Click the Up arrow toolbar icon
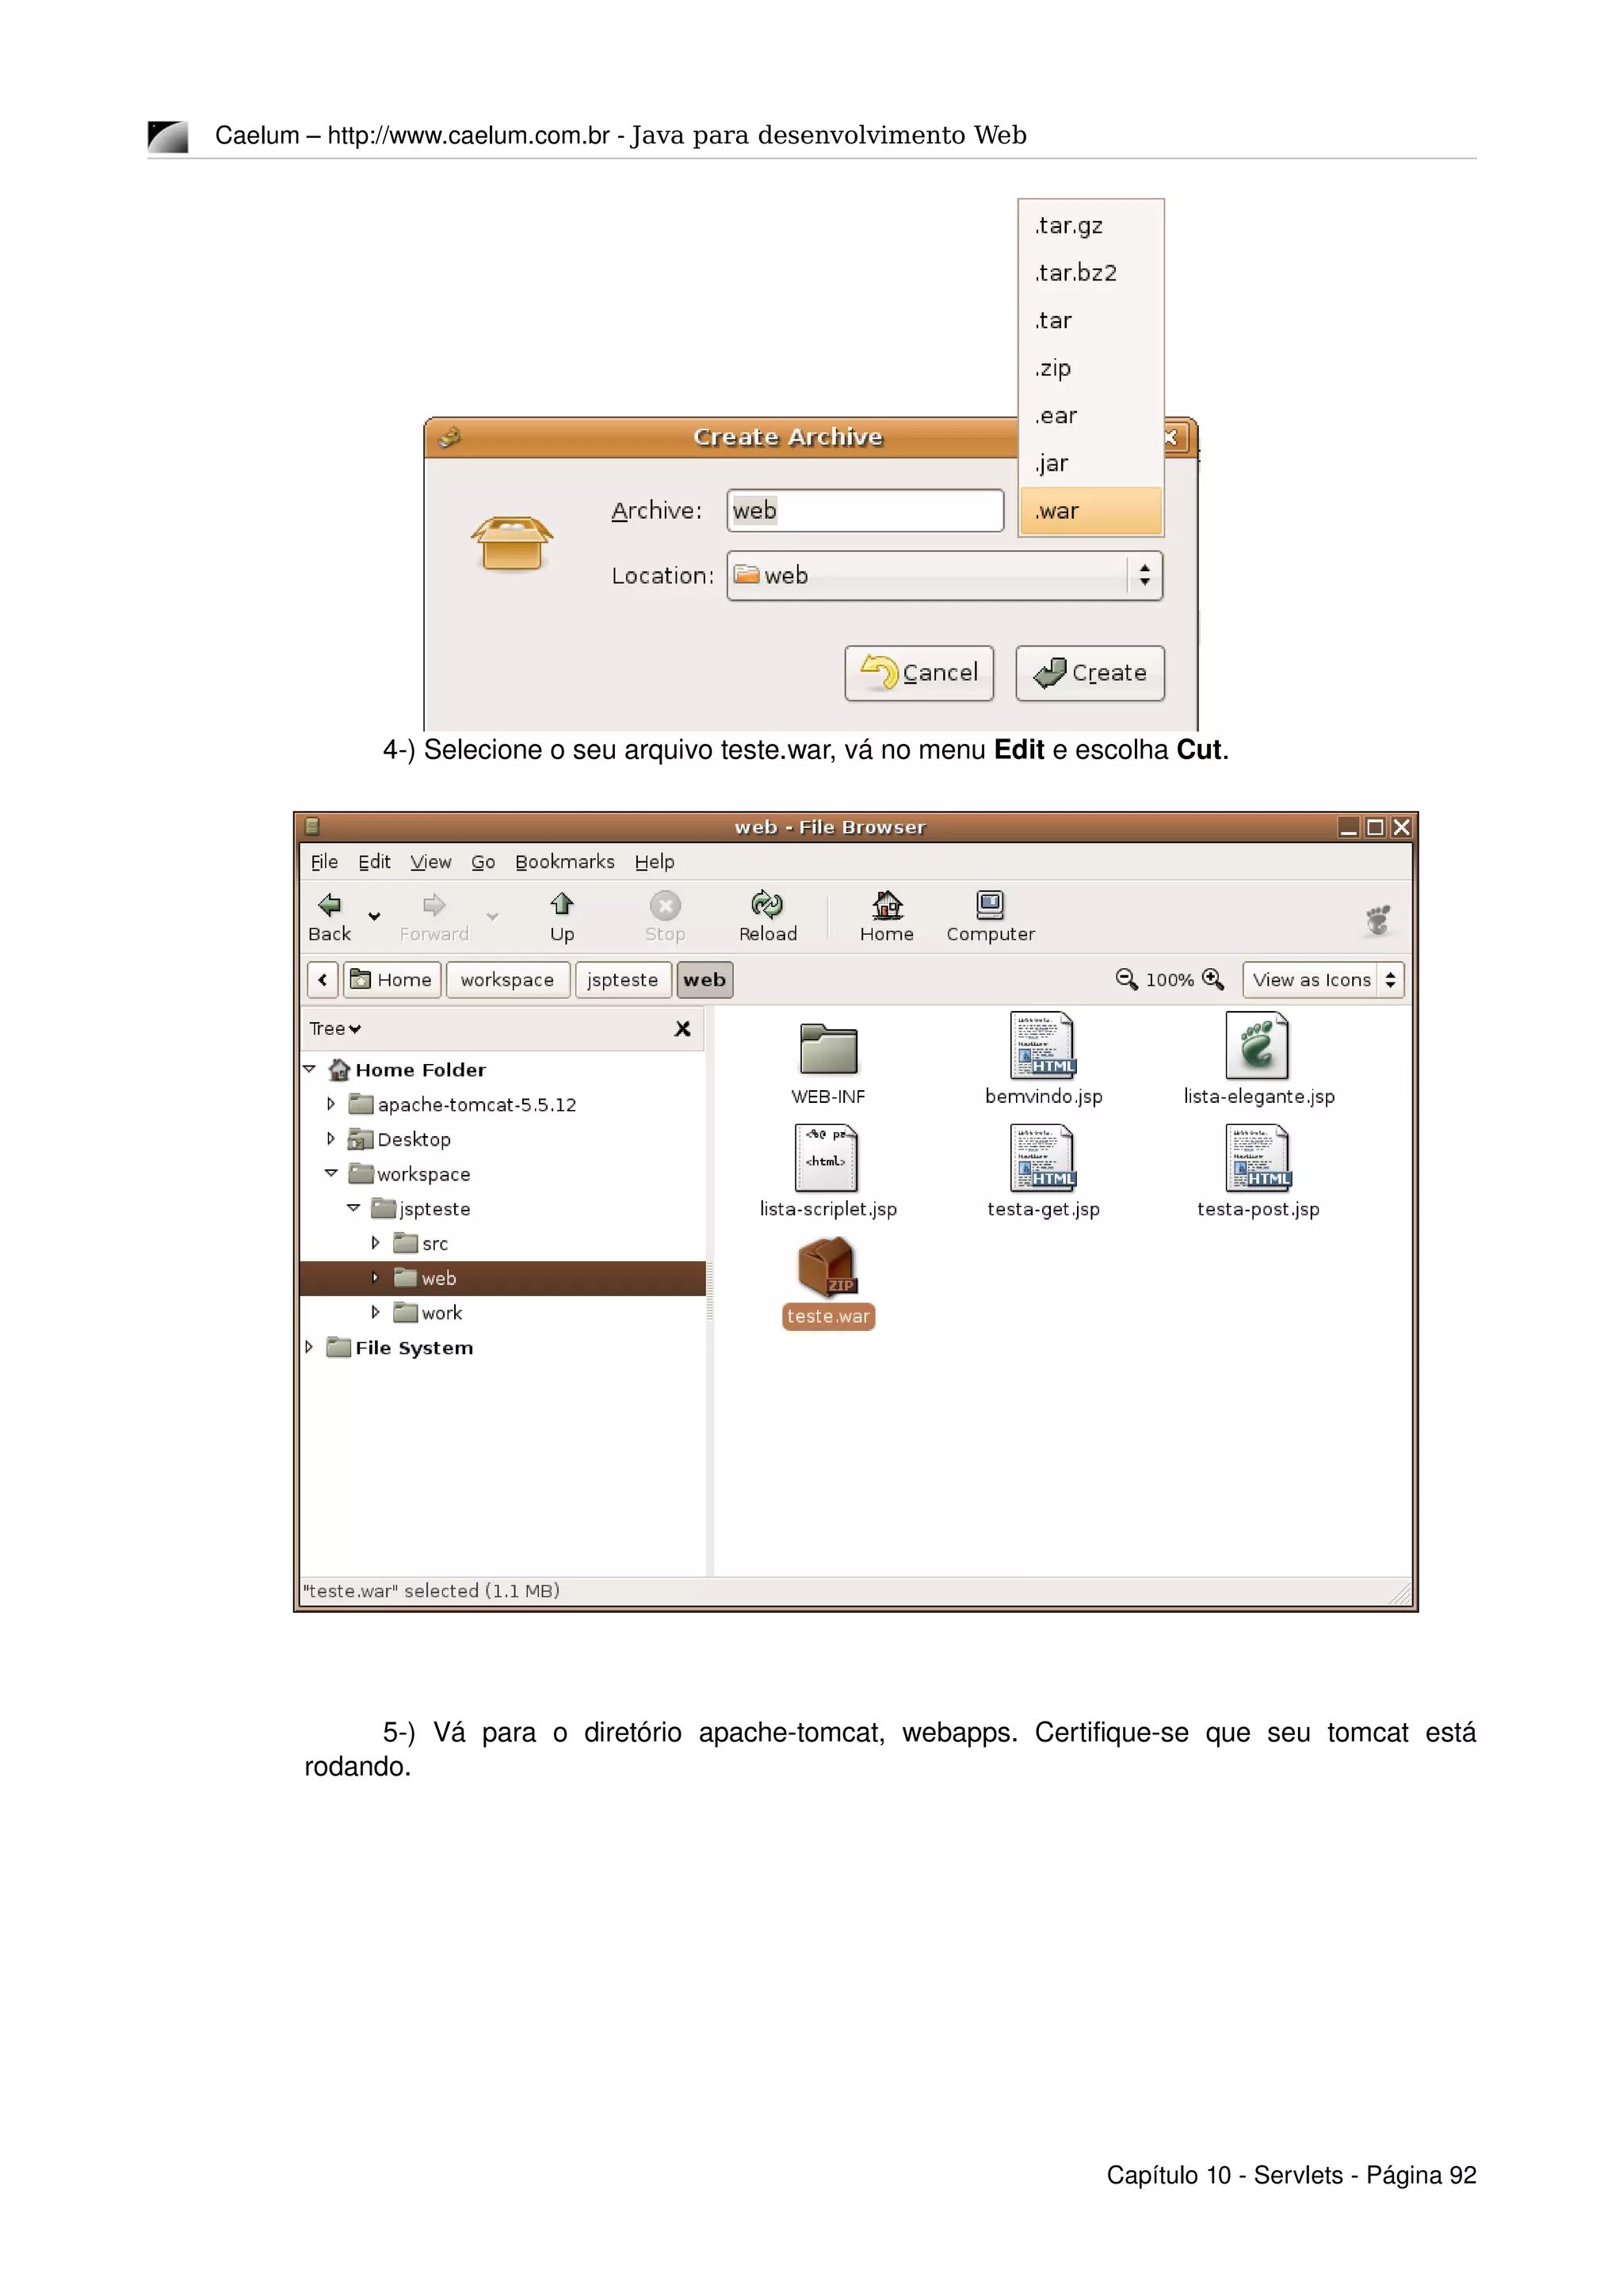 coord(562,905)
